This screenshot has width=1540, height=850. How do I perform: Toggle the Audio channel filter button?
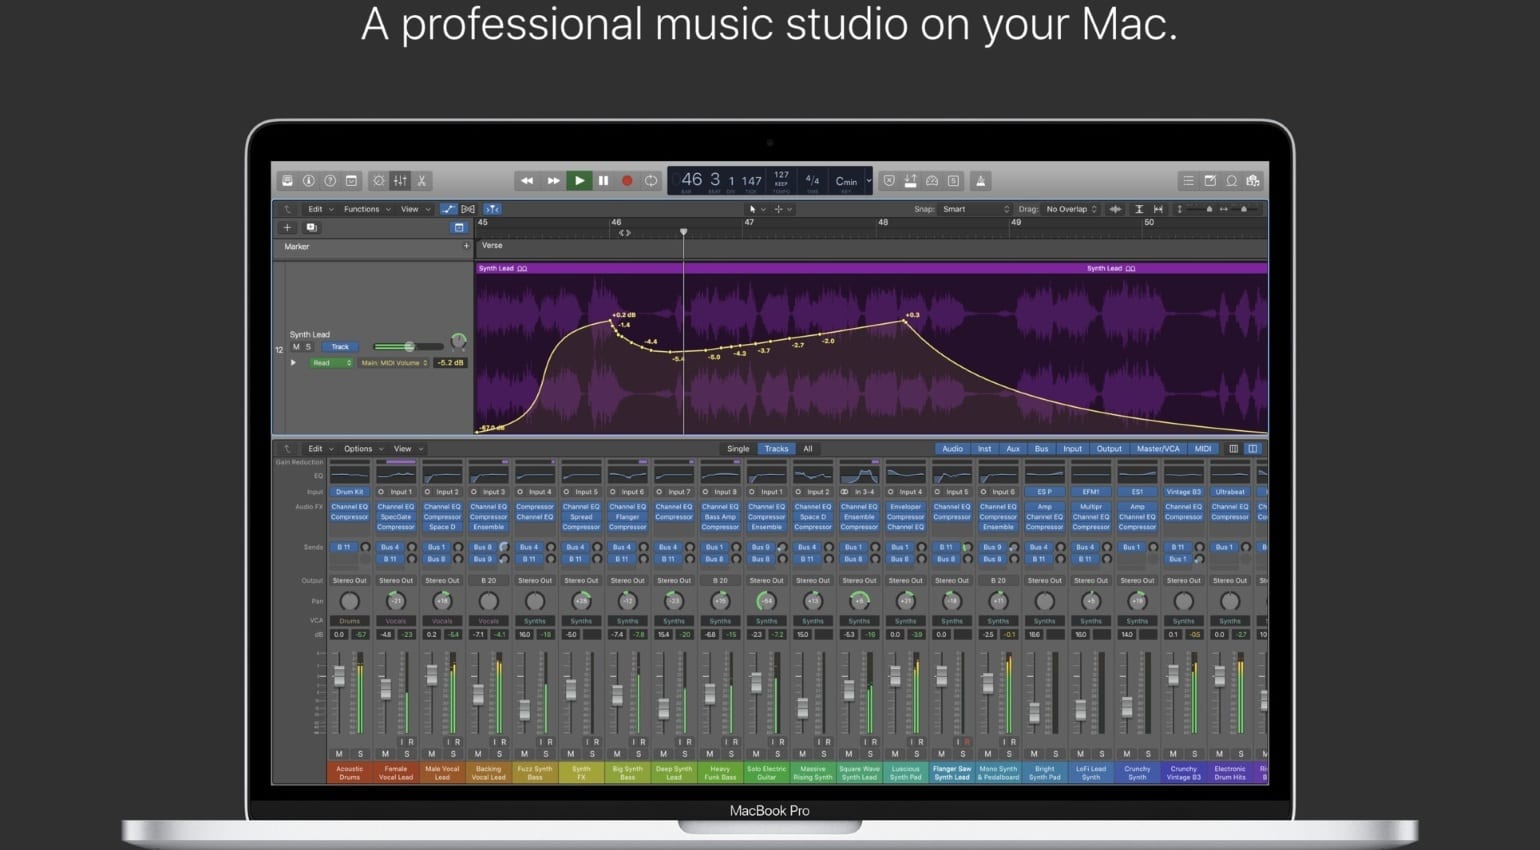952,449
